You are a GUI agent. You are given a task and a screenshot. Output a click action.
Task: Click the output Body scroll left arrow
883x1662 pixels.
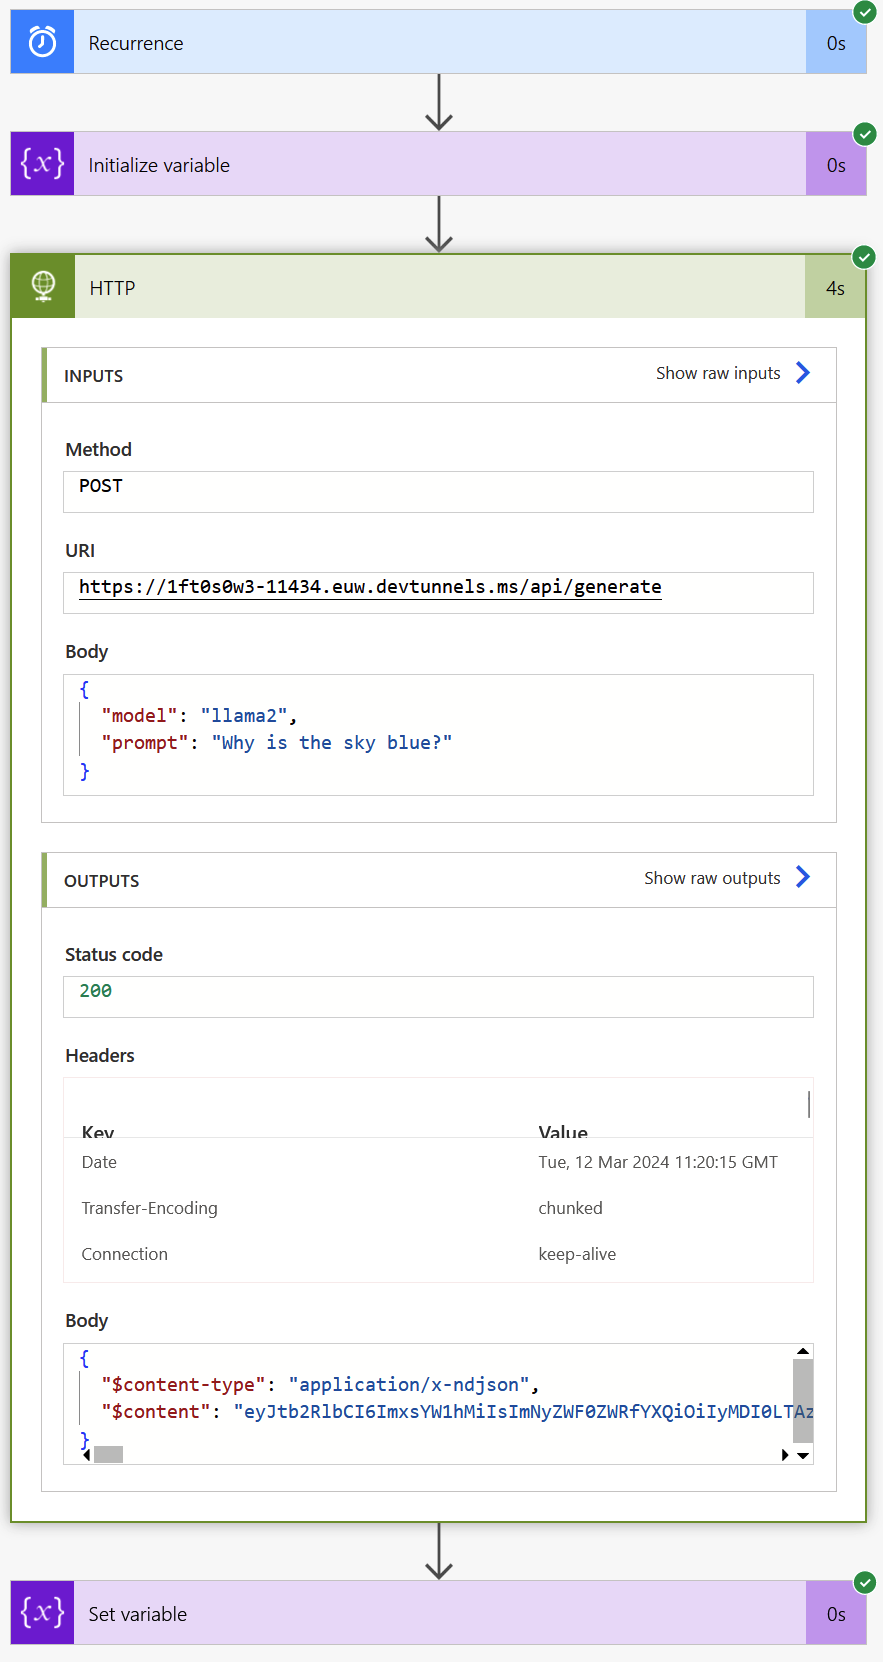(x=86, y=1455)
